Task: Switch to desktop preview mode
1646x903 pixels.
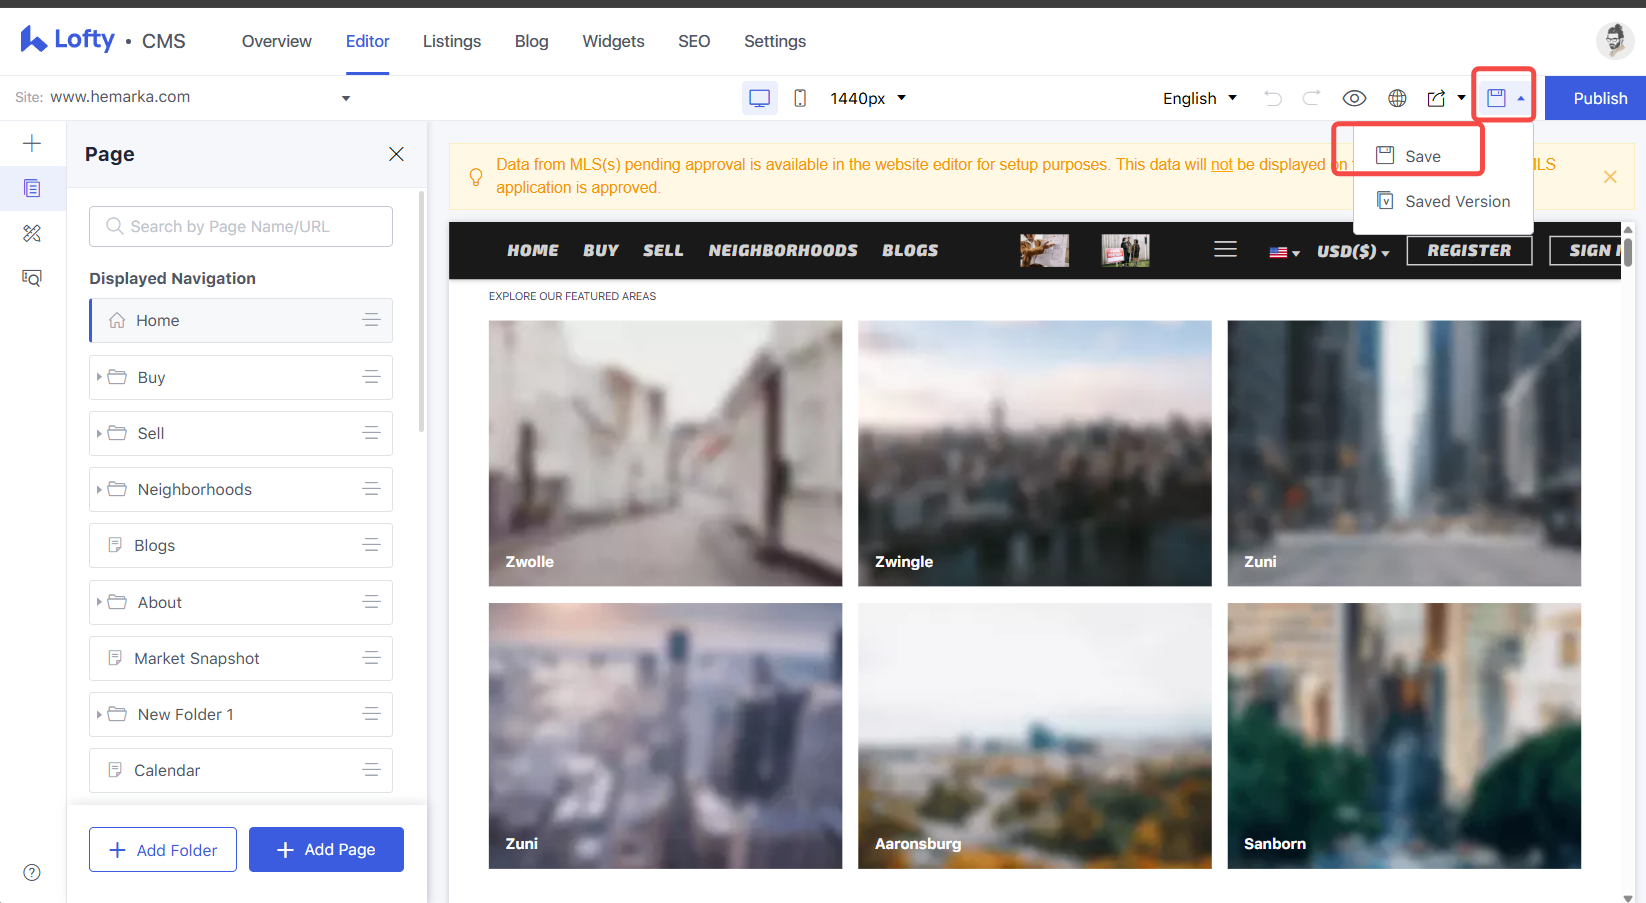Action: 760,98
